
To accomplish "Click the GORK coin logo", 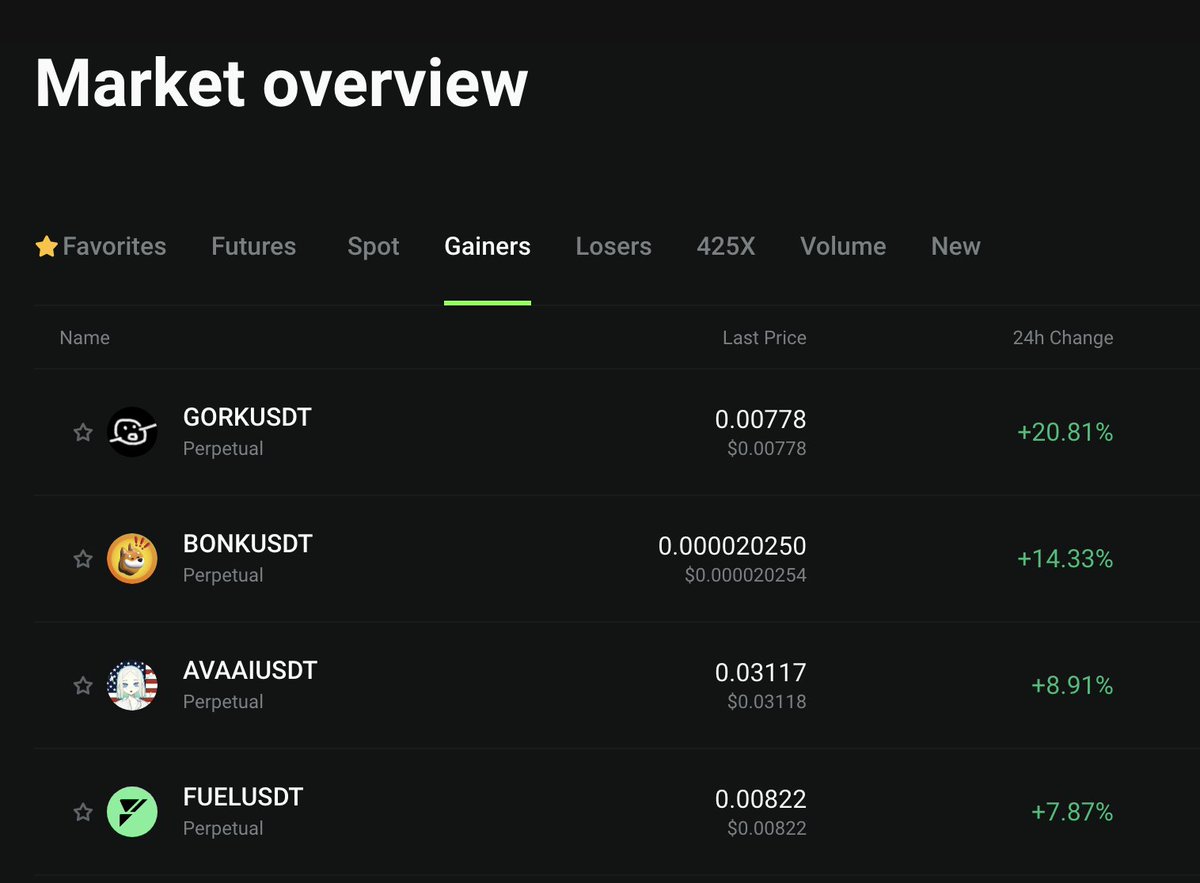I will coord(132,432).
